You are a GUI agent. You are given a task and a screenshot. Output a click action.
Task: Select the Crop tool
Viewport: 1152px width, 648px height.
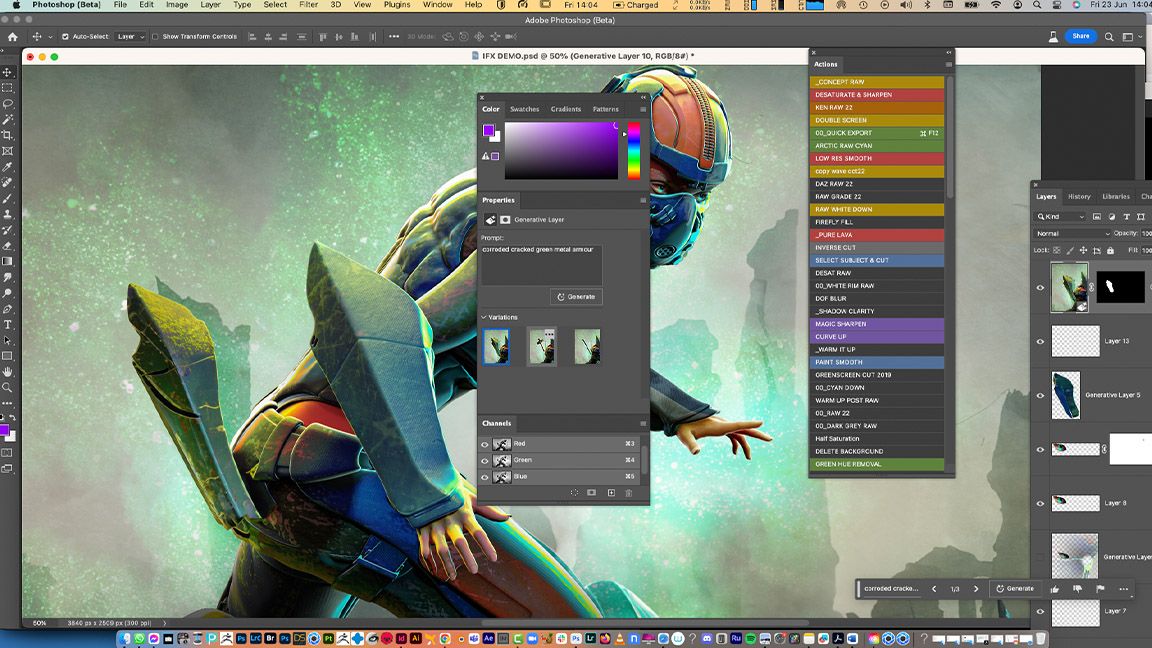click(x=7, y=135)
